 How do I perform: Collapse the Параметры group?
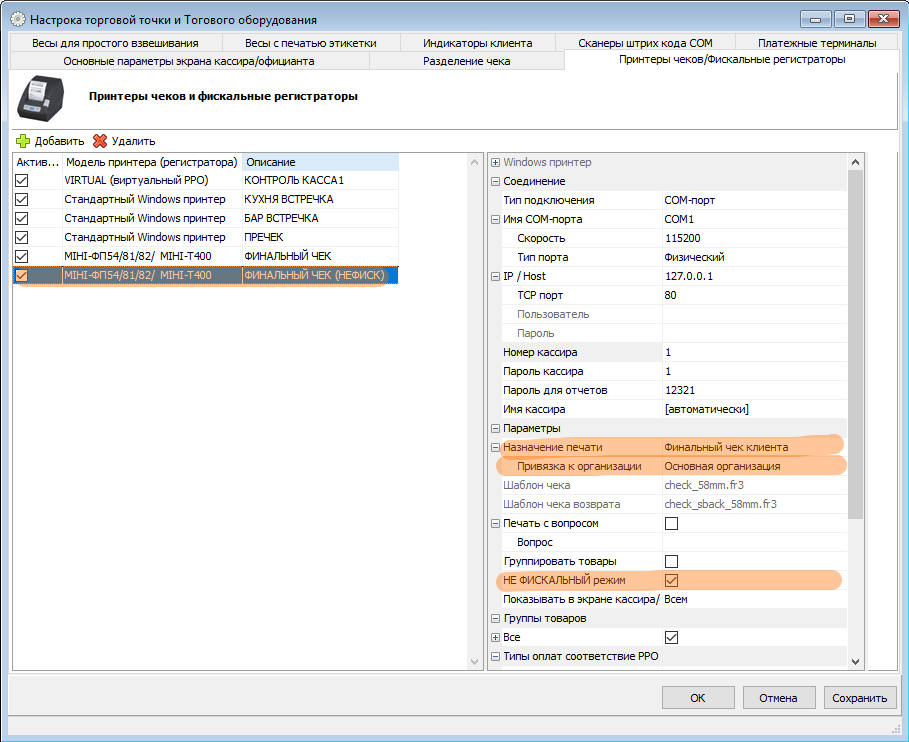495,428
